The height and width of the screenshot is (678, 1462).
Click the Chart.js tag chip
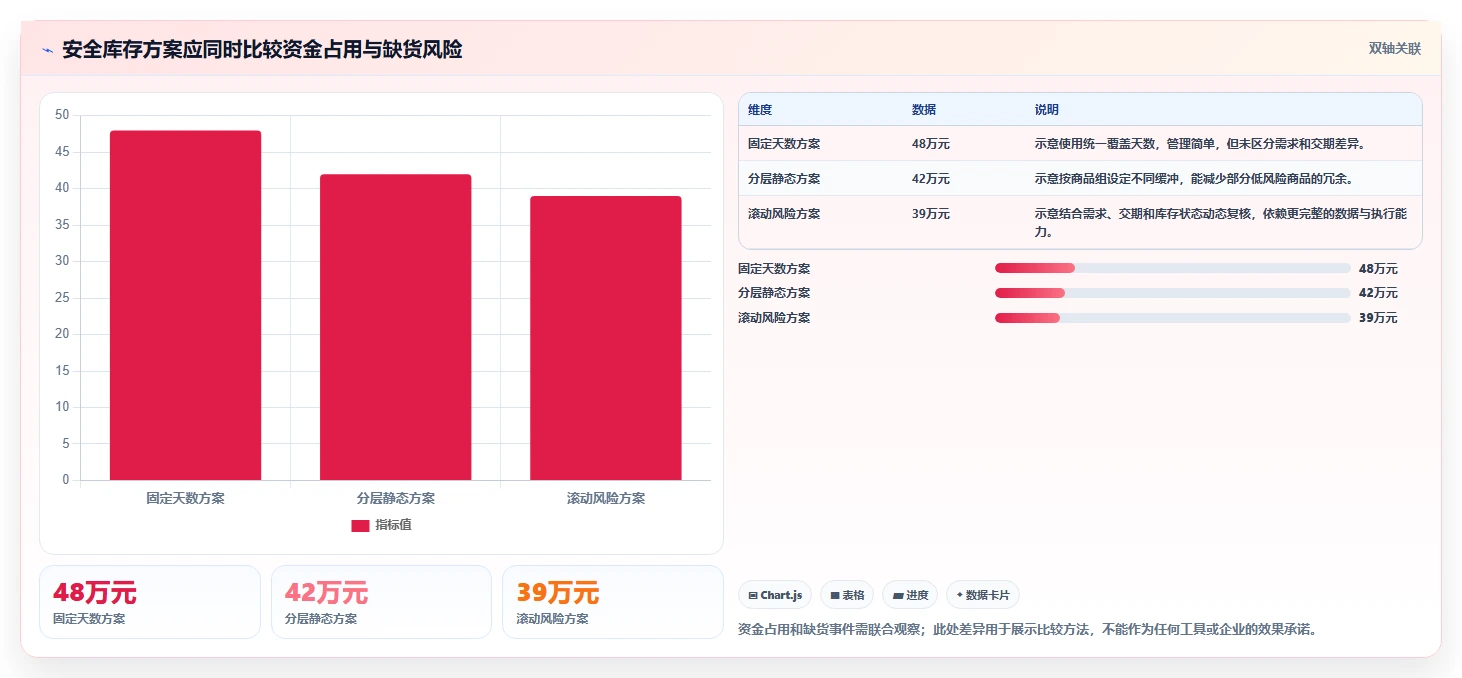775,595
